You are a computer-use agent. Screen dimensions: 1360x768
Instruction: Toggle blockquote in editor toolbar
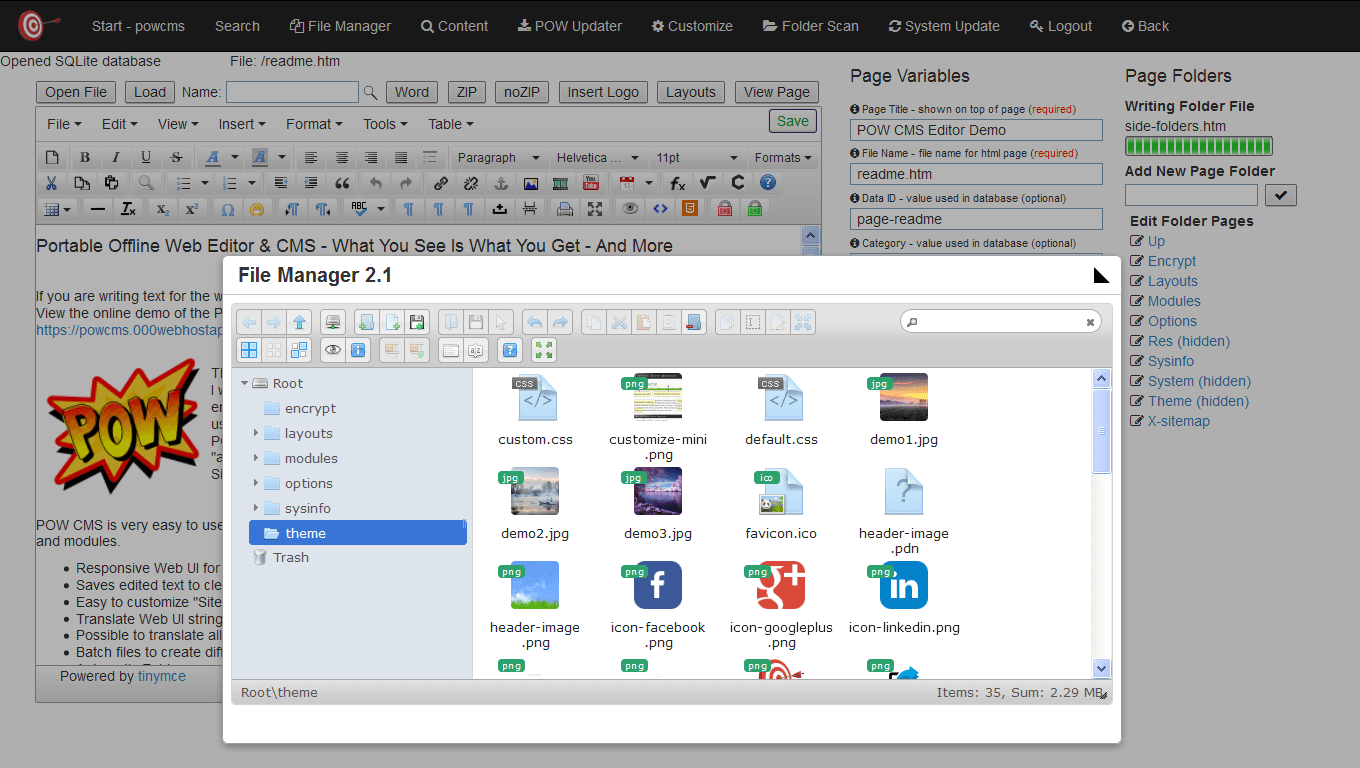tap(342, 184)
